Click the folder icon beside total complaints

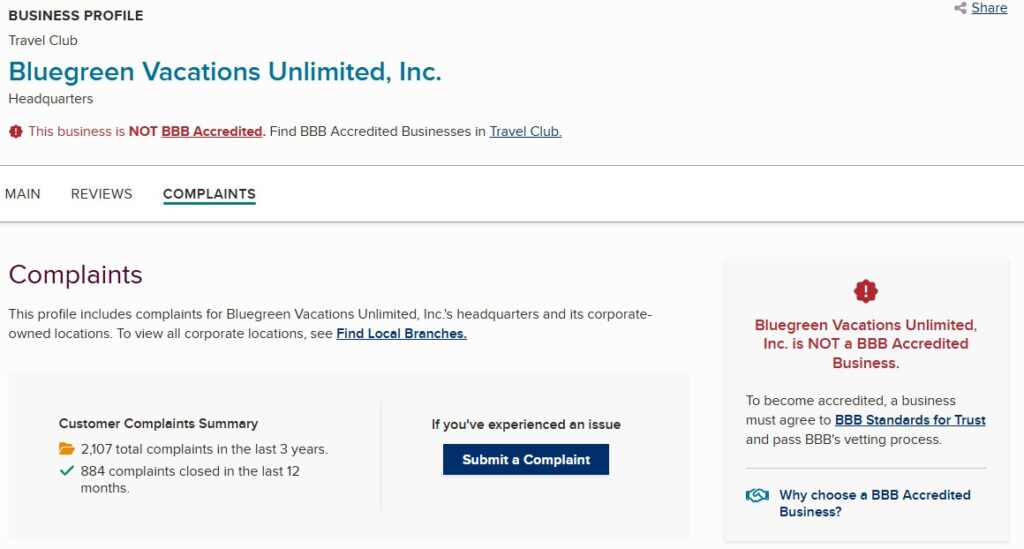click(67, 449)
